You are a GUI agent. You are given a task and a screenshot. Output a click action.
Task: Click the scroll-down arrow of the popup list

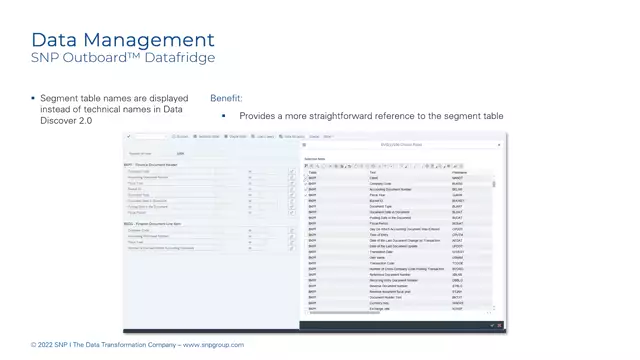(494, 309)
